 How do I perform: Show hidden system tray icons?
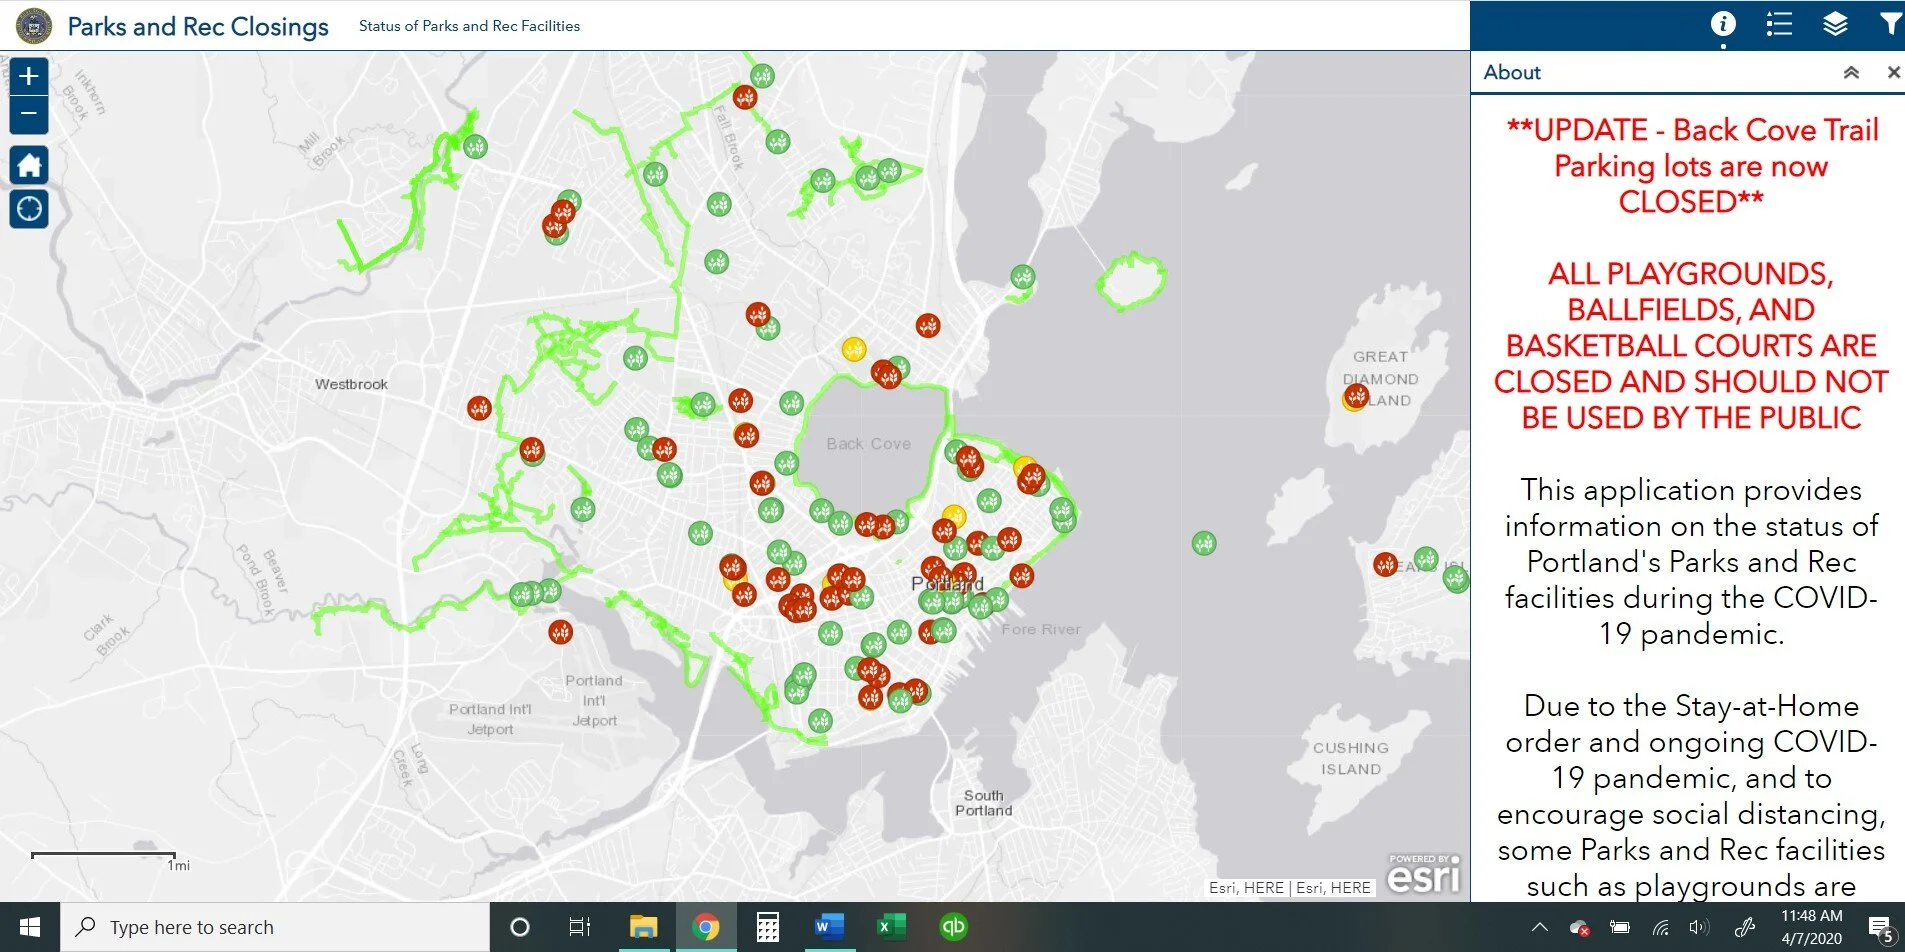(x=1540, y=928)
